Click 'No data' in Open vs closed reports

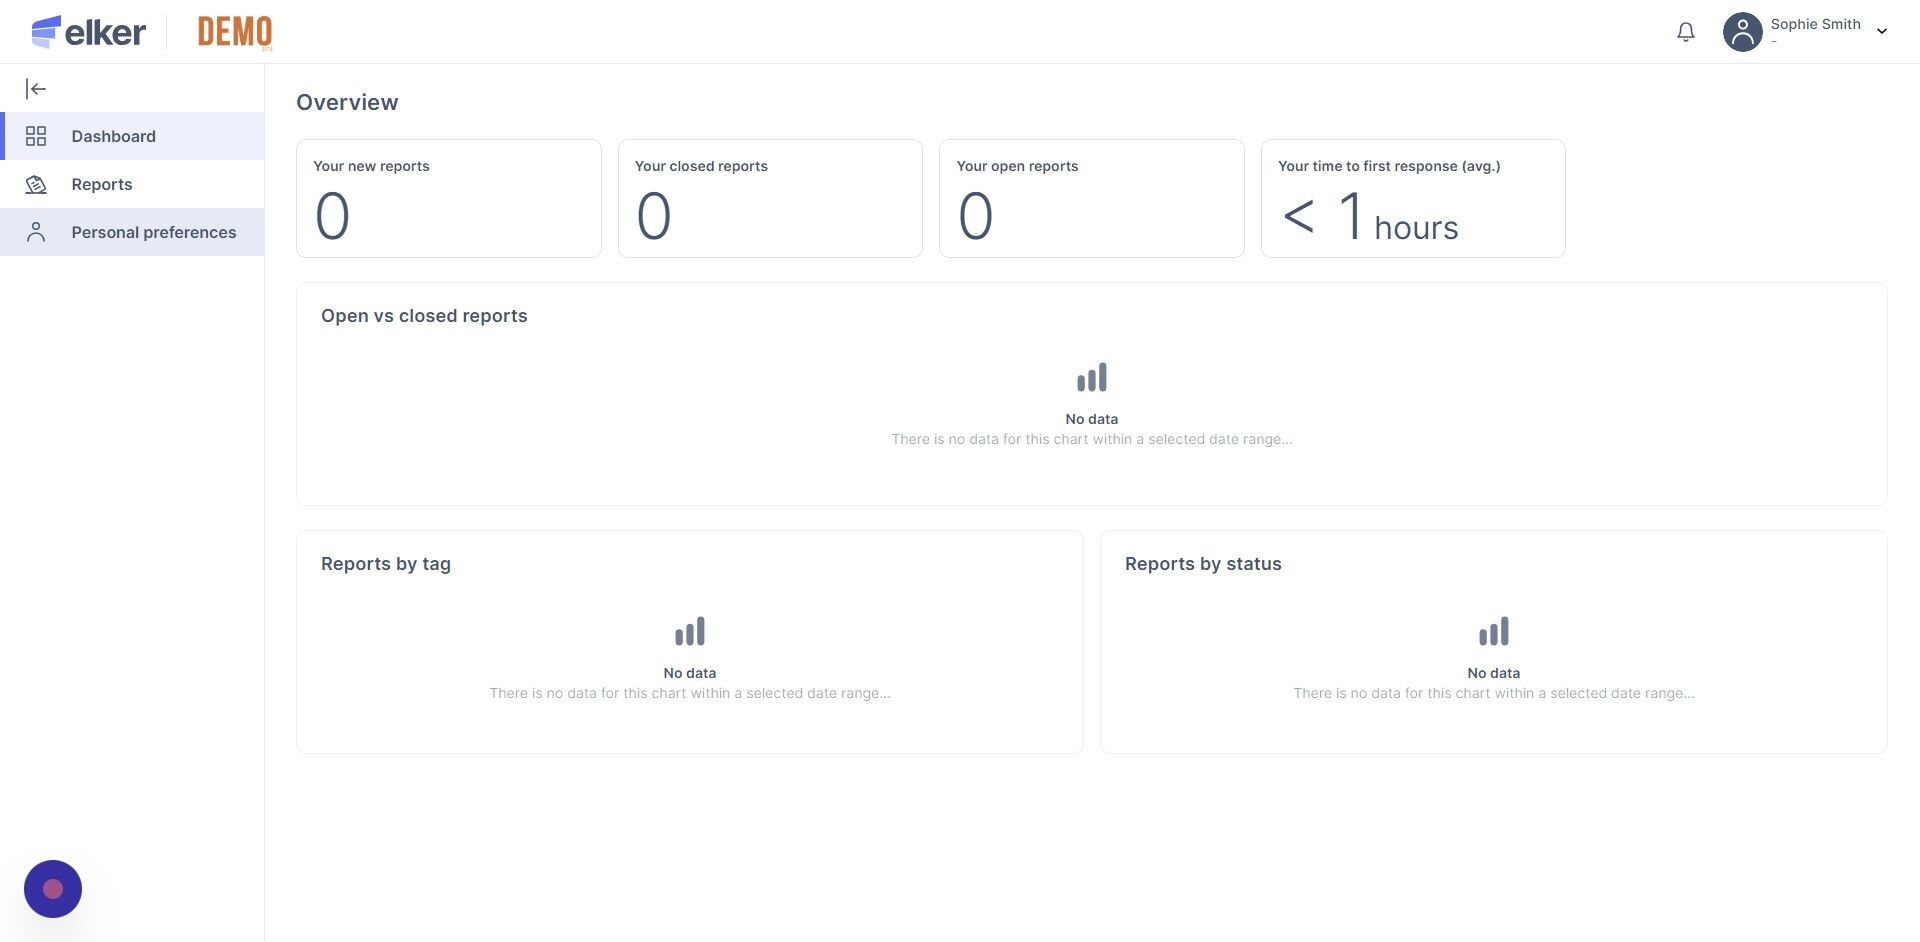tap(1092, 419)
